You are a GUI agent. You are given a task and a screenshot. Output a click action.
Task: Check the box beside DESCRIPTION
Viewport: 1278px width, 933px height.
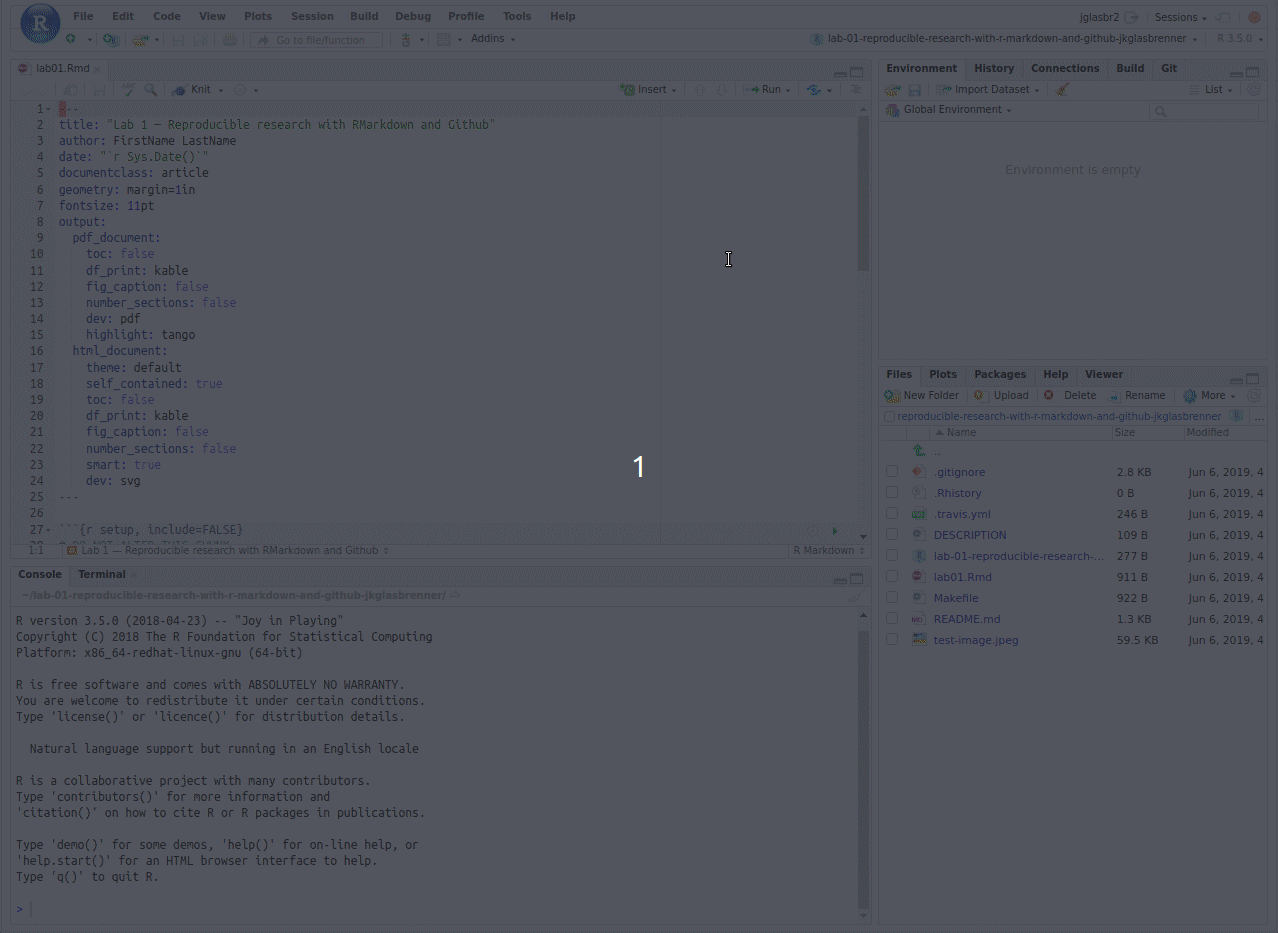pyautogui.click(x=892, y=535)
